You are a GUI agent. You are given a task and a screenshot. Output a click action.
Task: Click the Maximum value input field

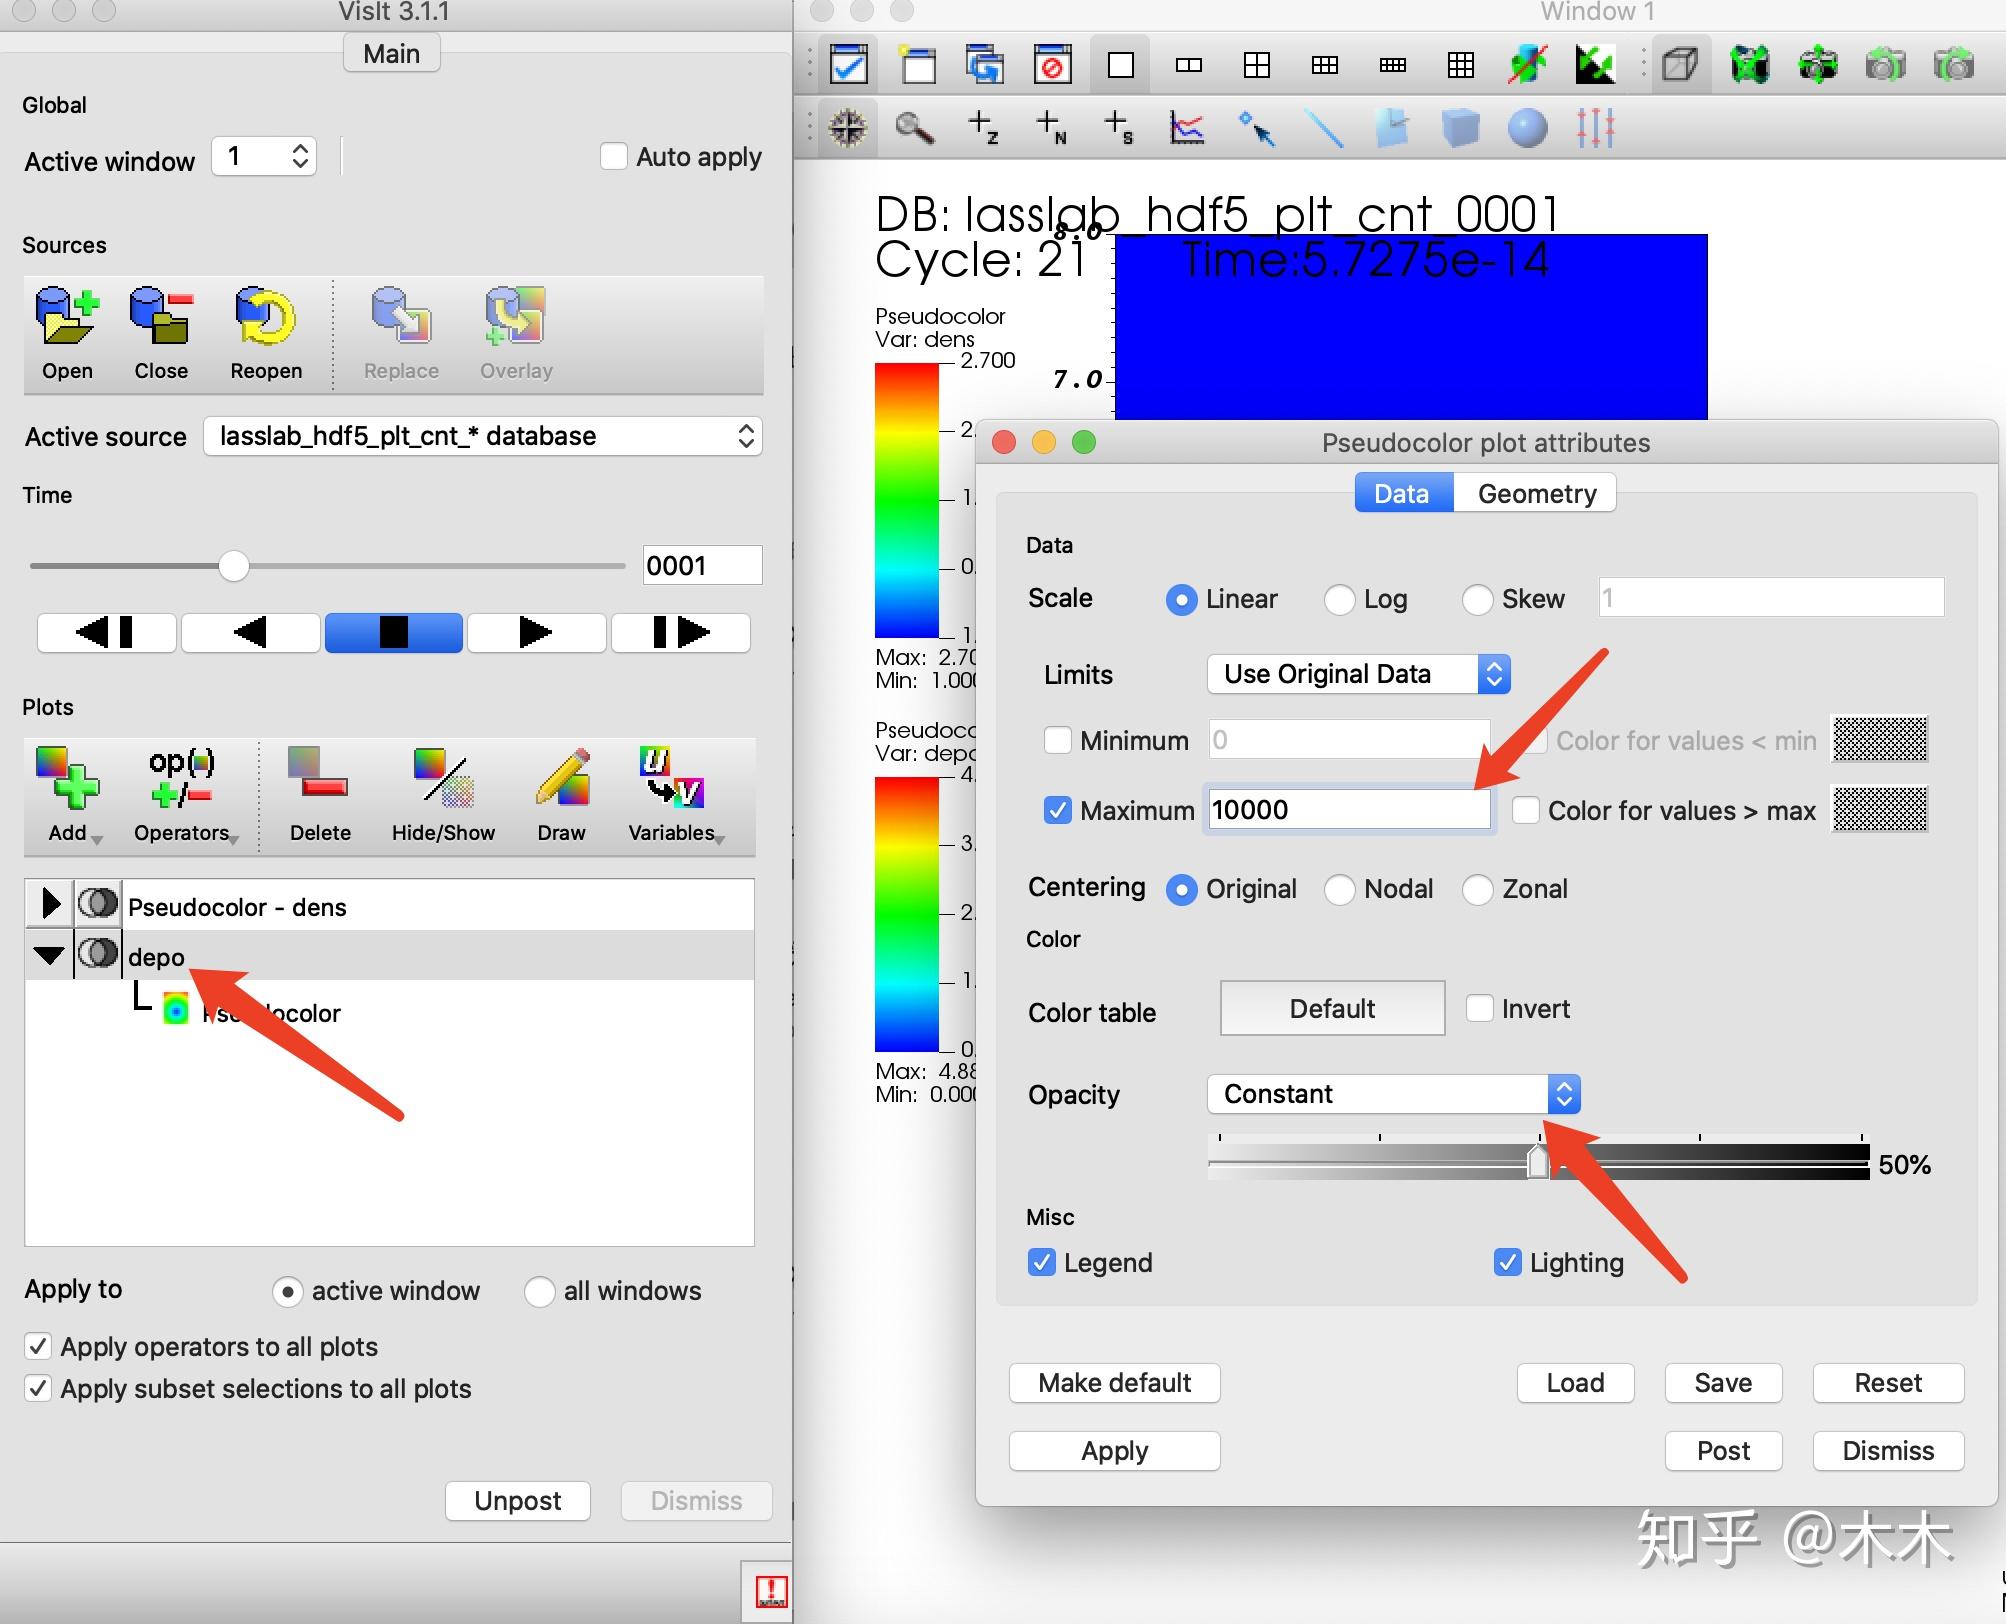(1349, 810)
